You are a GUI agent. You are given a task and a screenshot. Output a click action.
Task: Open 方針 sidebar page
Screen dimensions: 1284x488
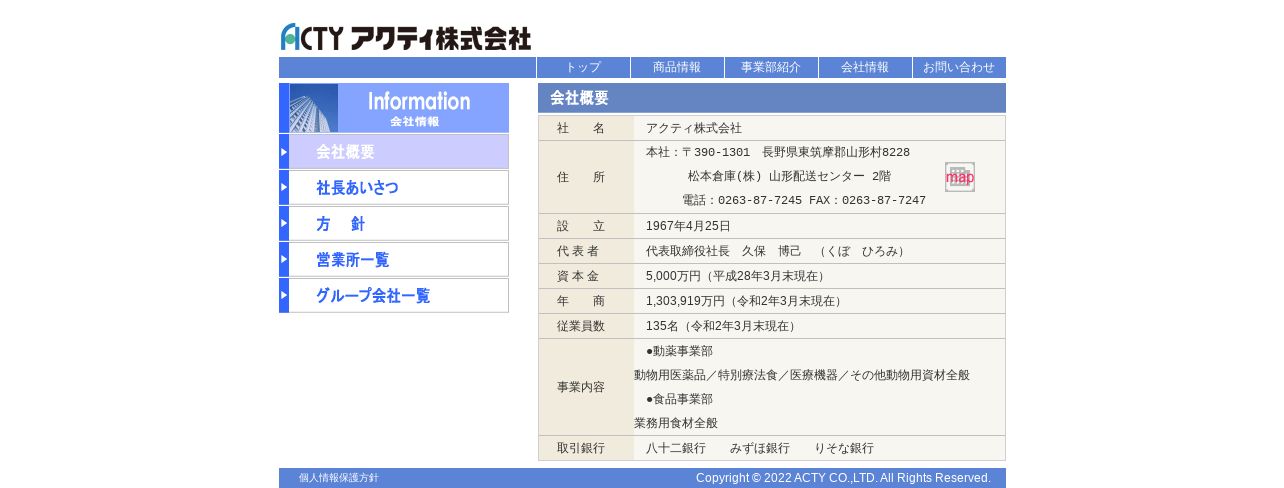point(394,224)
